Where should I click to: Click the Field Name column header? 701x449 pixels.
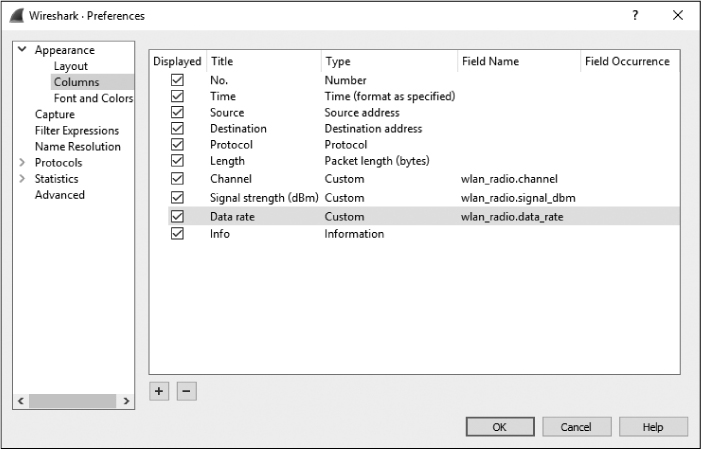tap(490, 61)
